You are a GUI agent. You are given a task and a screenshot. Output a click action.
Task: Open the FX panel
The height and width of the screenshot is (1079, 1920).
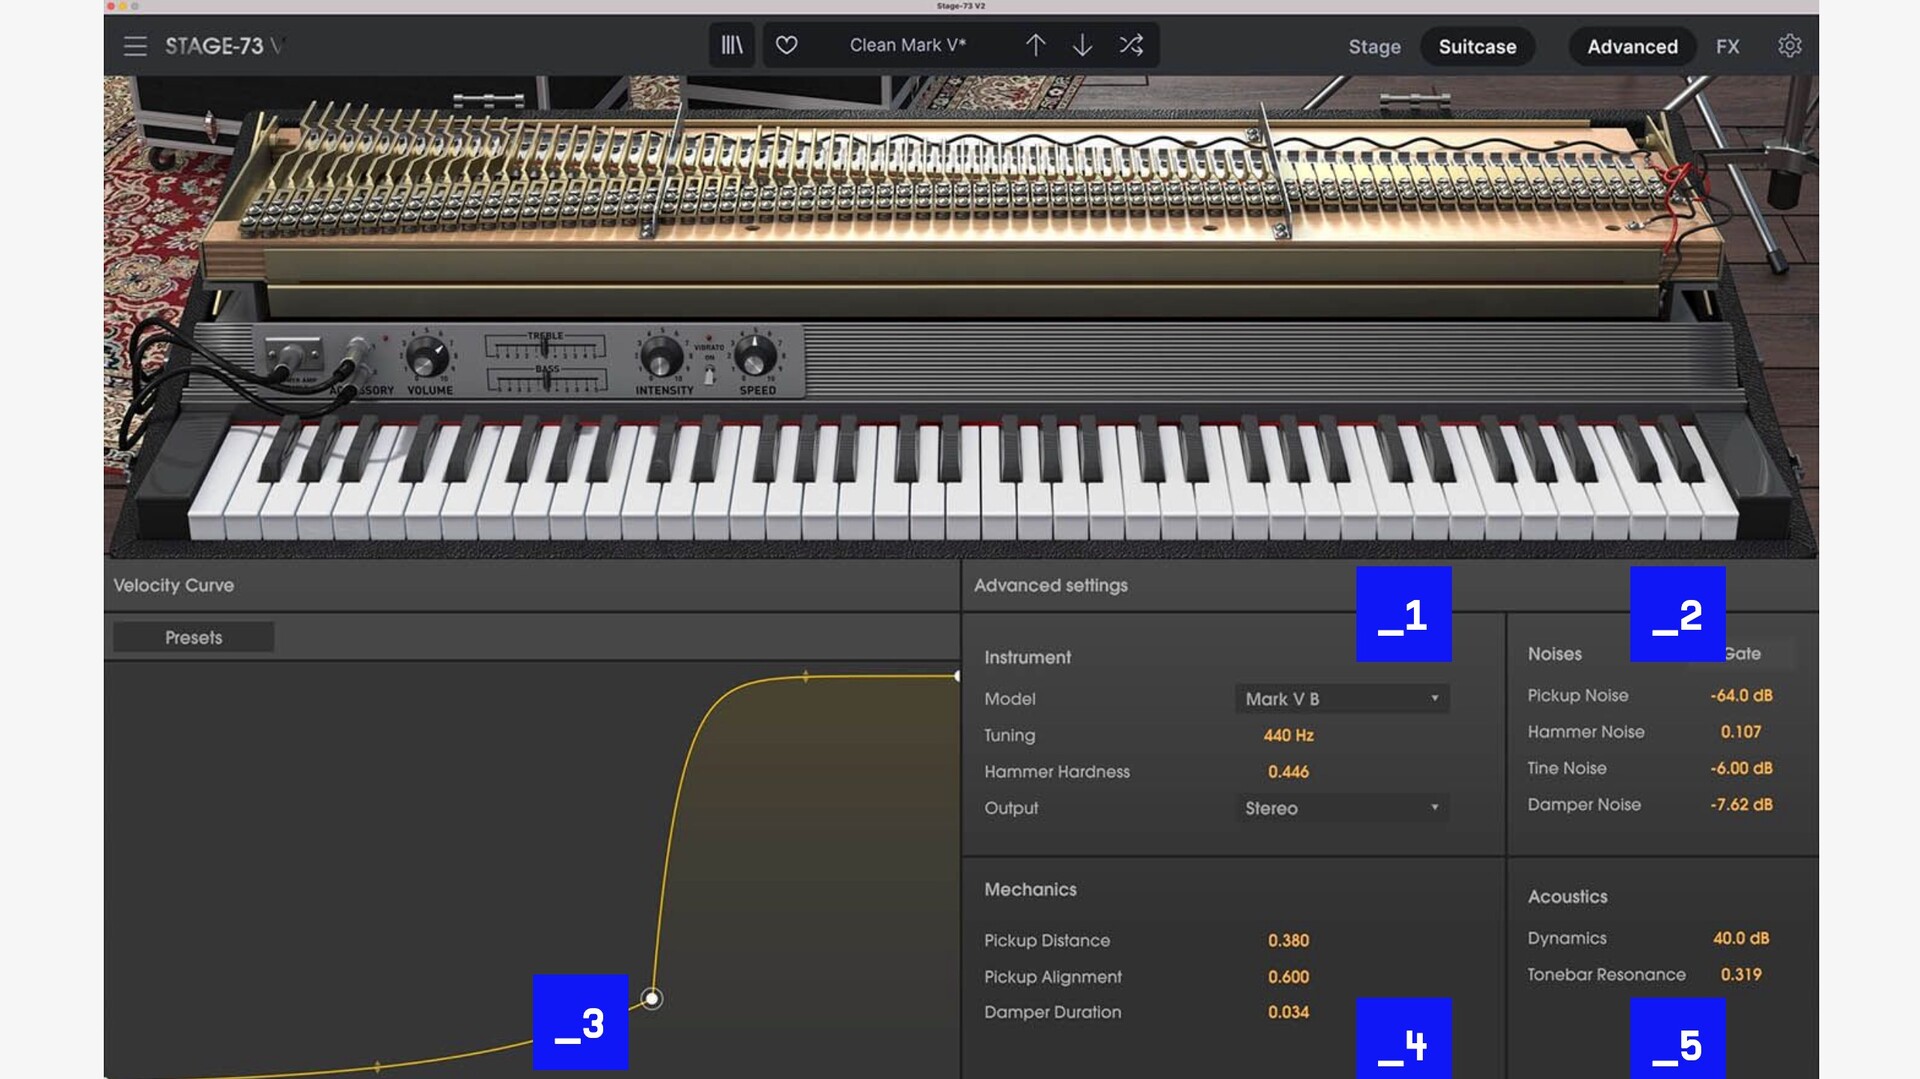[1728, 47]
